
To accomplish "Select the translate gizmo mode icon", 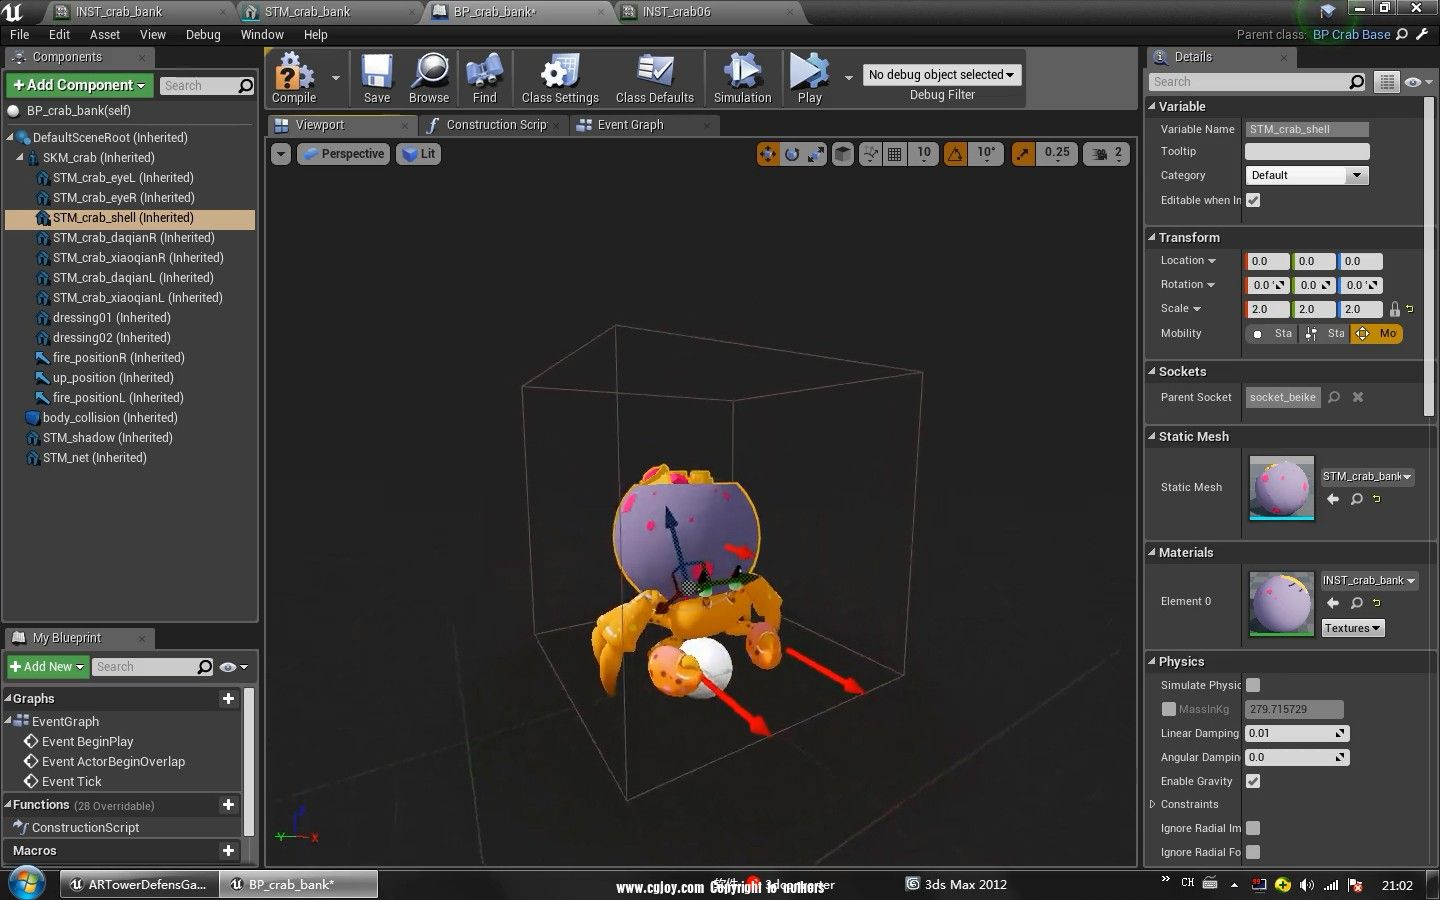I will point(767,154).
